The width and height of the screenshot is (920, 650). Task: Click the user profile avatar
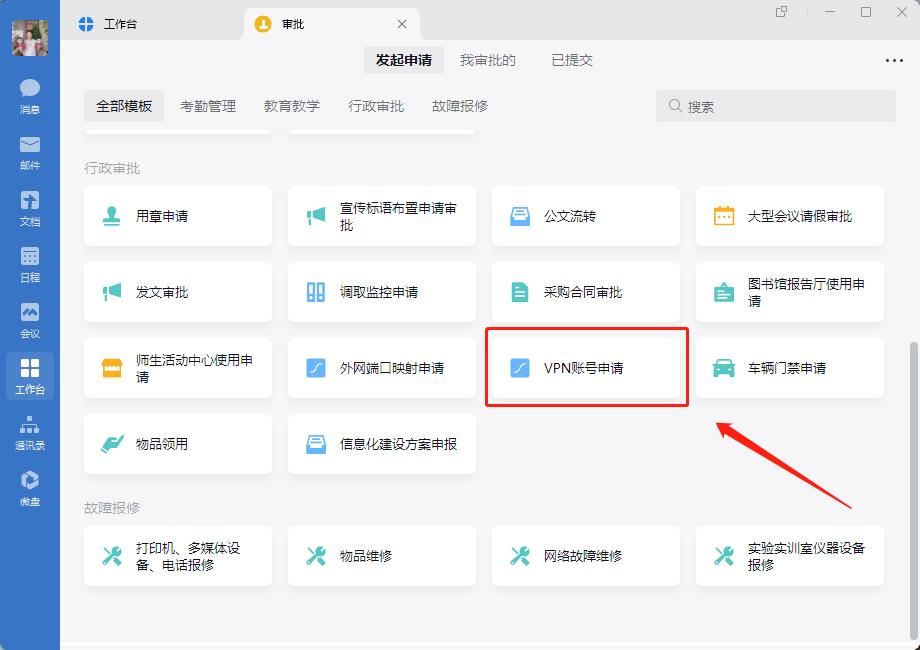(30, 37)
